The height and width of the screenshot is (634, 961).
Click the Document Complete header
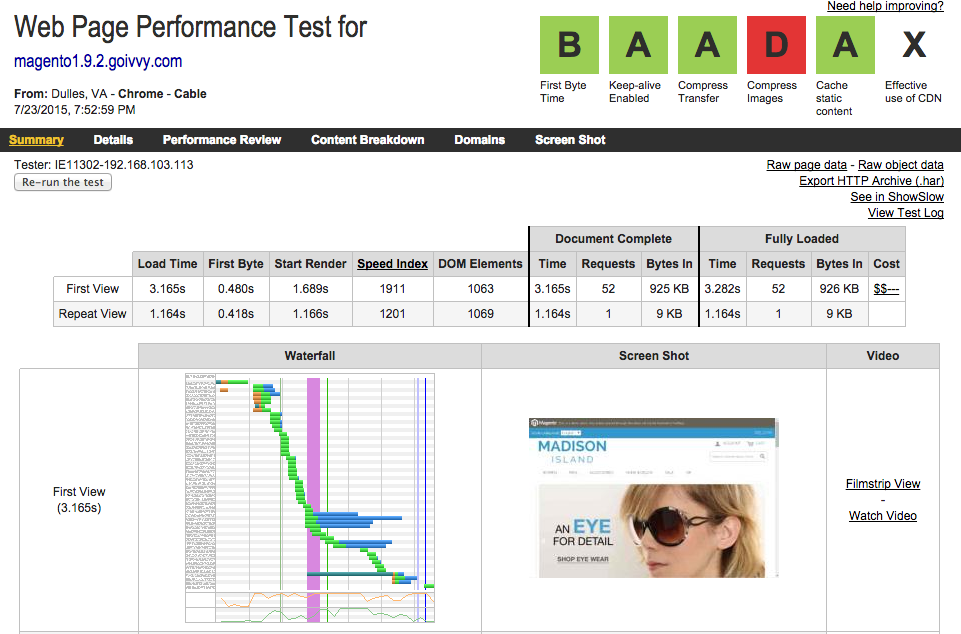coord(613,239)
